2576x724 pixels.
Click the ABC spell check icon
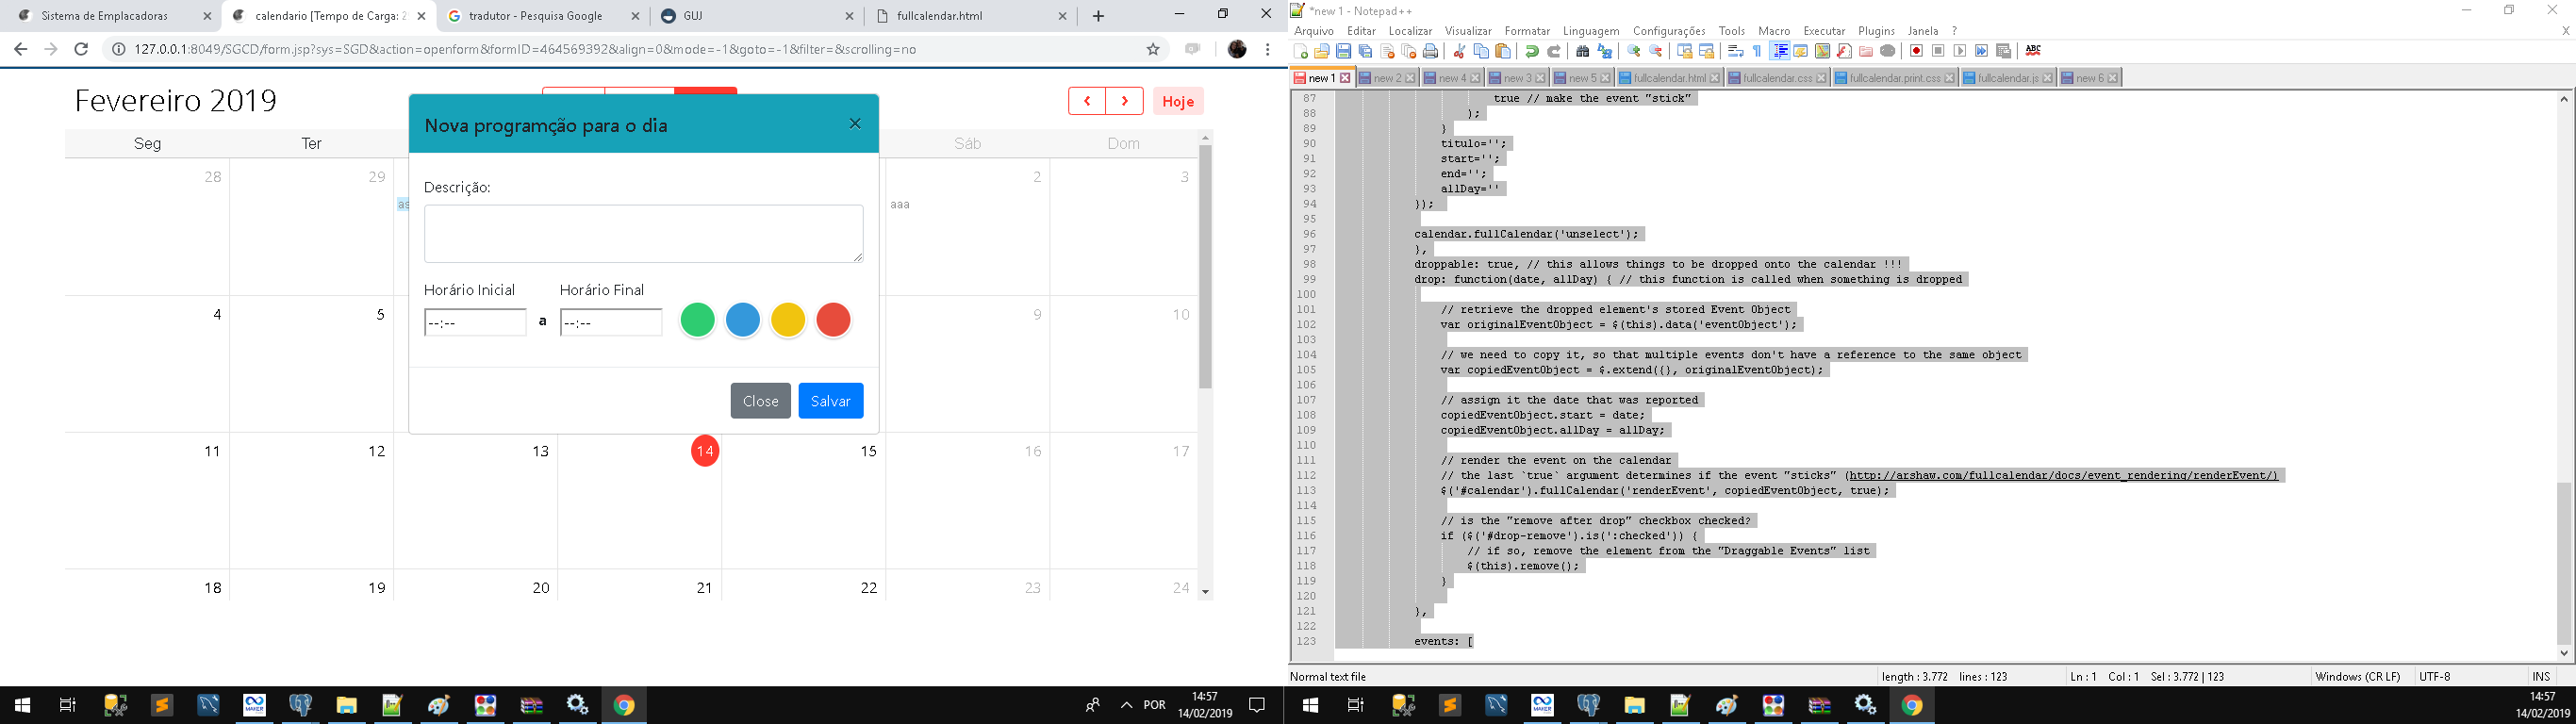[x=2033, y=51]
